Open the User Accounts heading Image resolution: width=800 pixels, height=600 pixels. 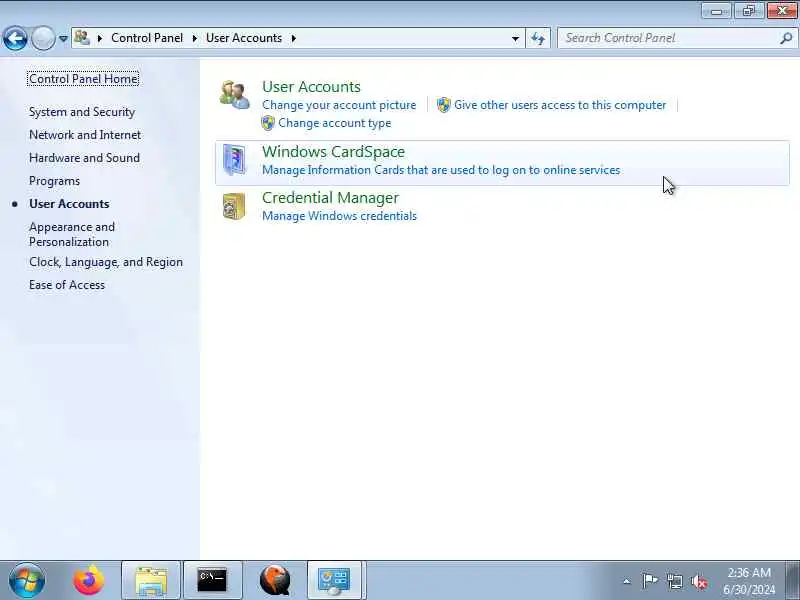click(311, 87)
